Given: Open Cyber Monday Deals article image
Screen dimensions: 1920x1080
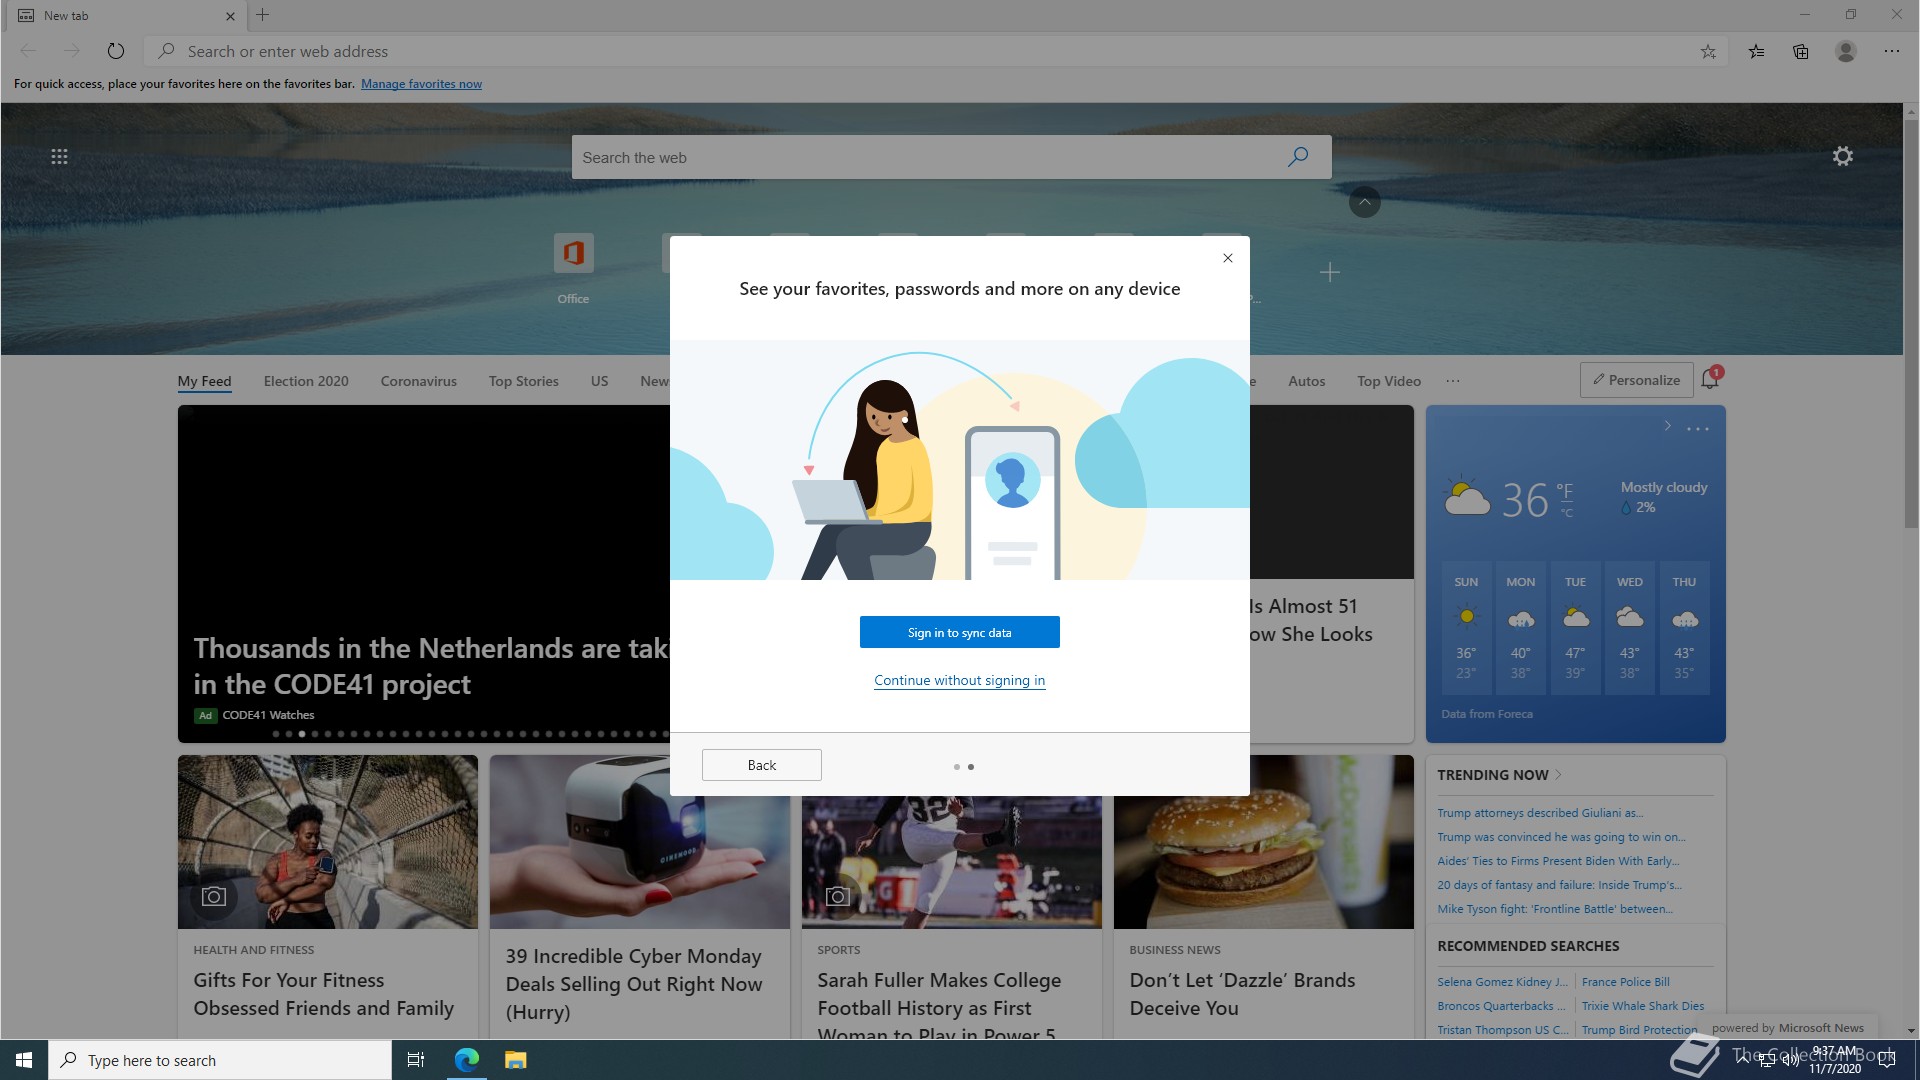Looking at the screenshot, I should coord(639,842).
